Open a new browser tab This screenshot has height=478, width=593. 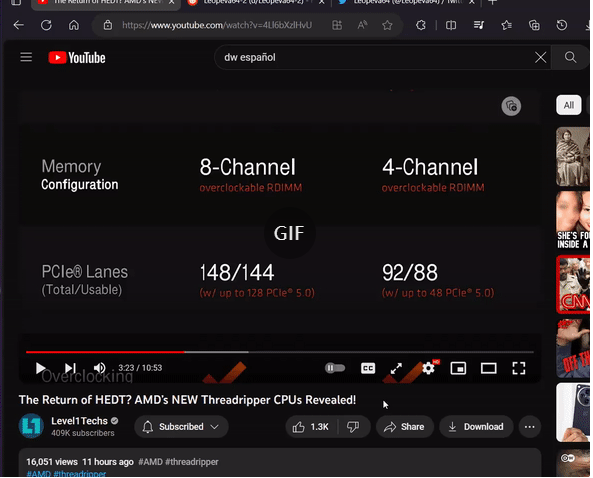point(492,2)
